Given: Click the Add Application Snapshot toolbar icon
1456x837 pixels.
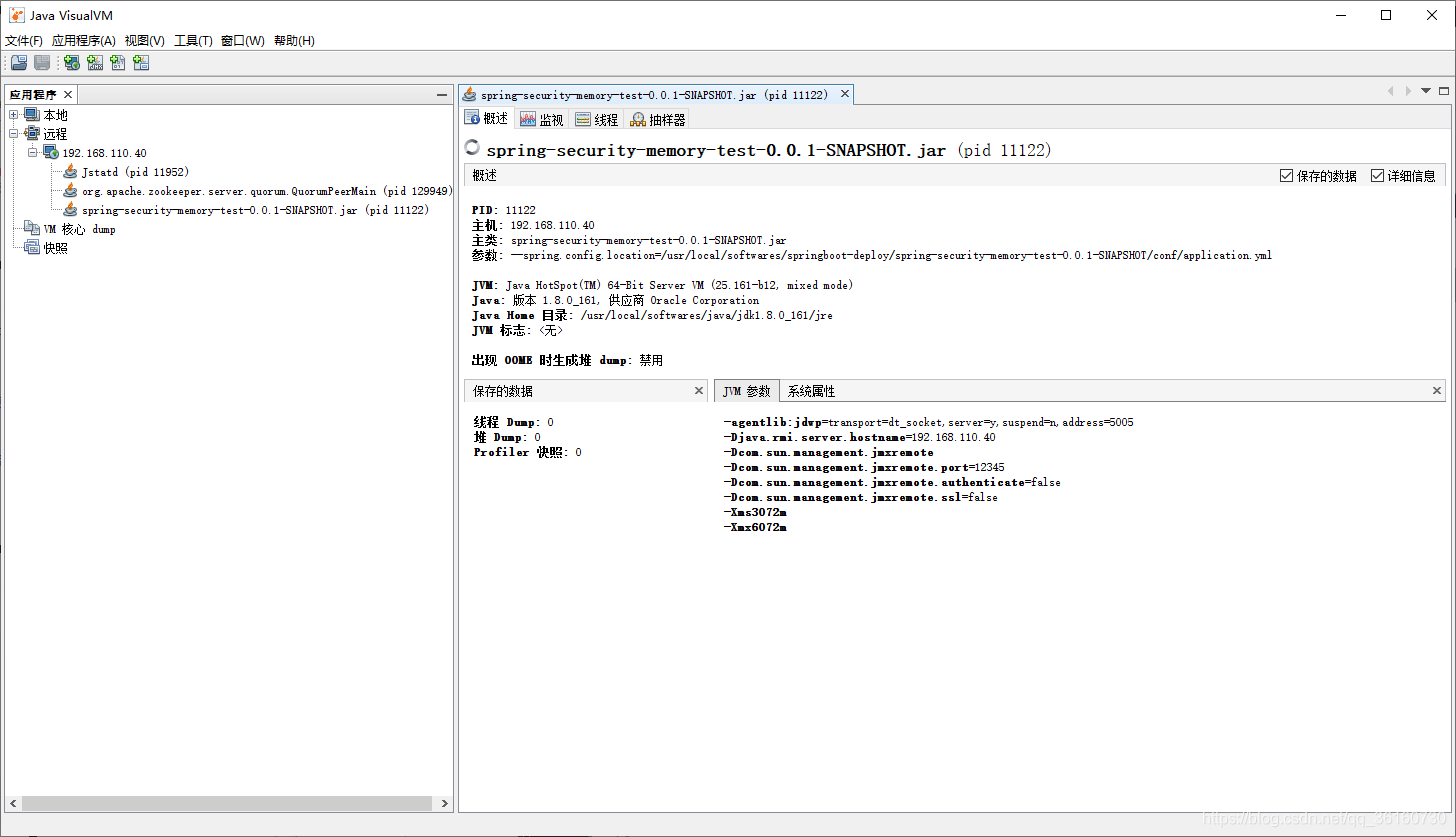Looking at the screenshot, I should [141, 63].
